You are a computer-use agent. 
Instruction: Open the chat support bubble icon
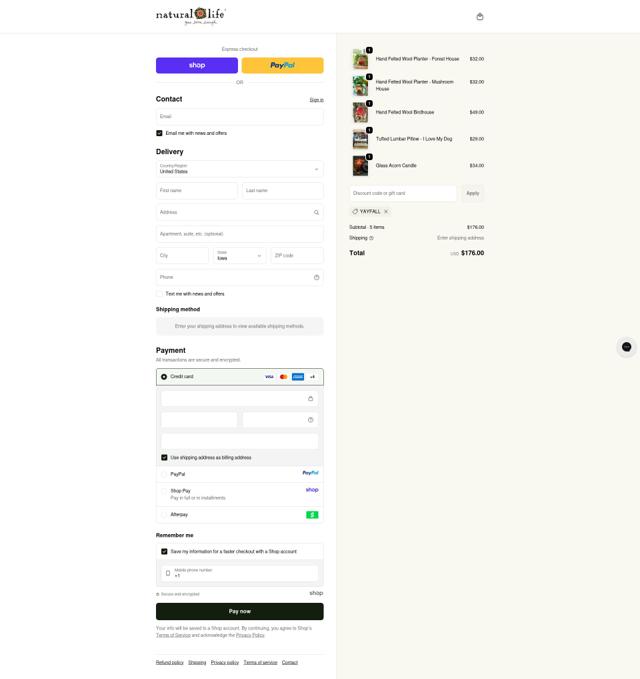[x=626, y=346]
